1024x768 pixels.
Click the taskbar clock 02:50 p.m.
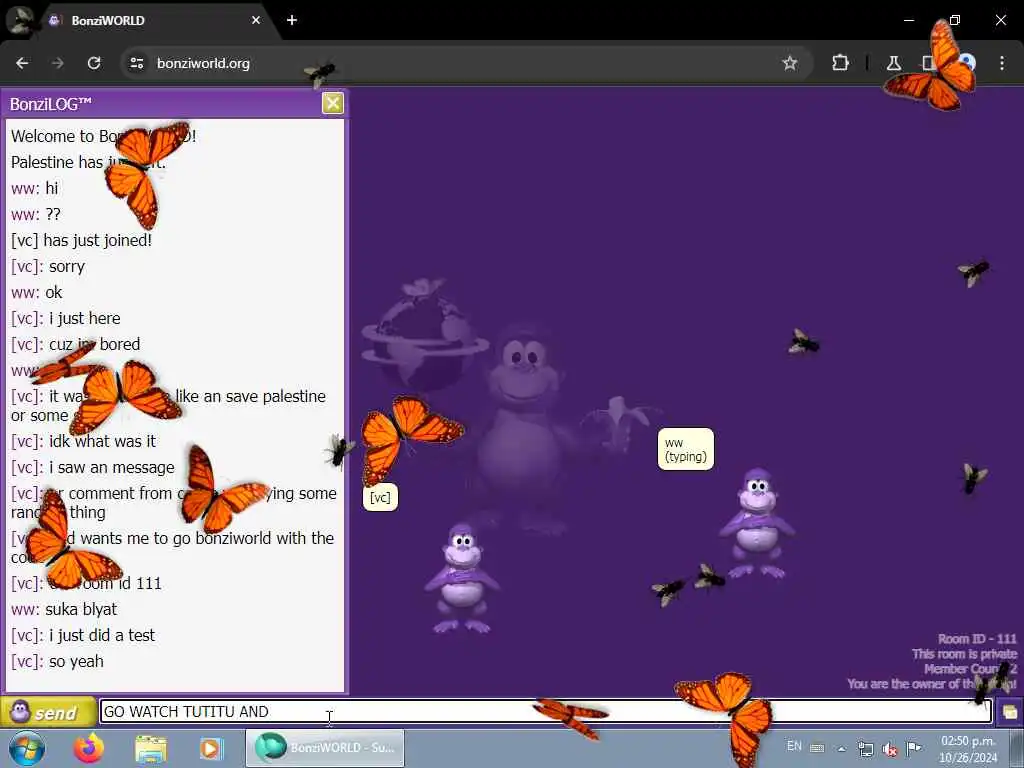click(x=968, y=749)
